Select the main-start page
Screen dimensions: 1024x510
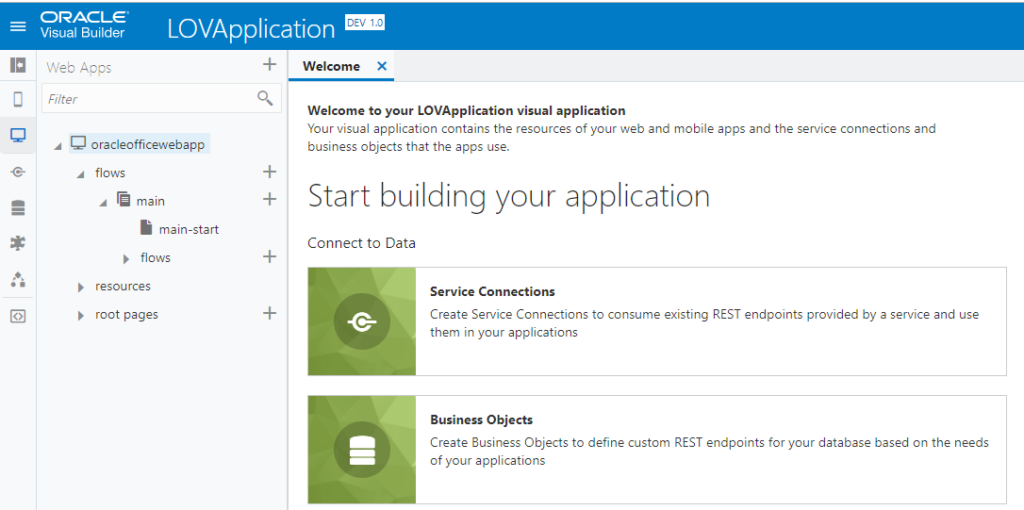tap(188, 229)
